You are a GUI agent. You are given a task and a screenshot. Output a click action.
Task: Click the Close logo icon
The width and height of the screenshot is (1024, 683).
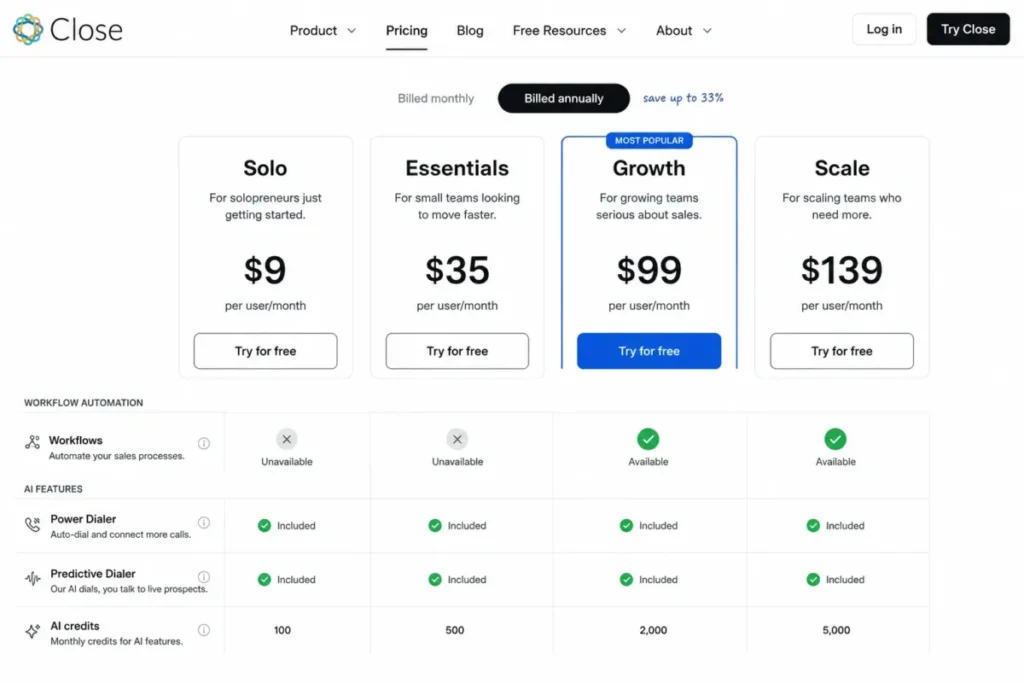coord(28,29)
